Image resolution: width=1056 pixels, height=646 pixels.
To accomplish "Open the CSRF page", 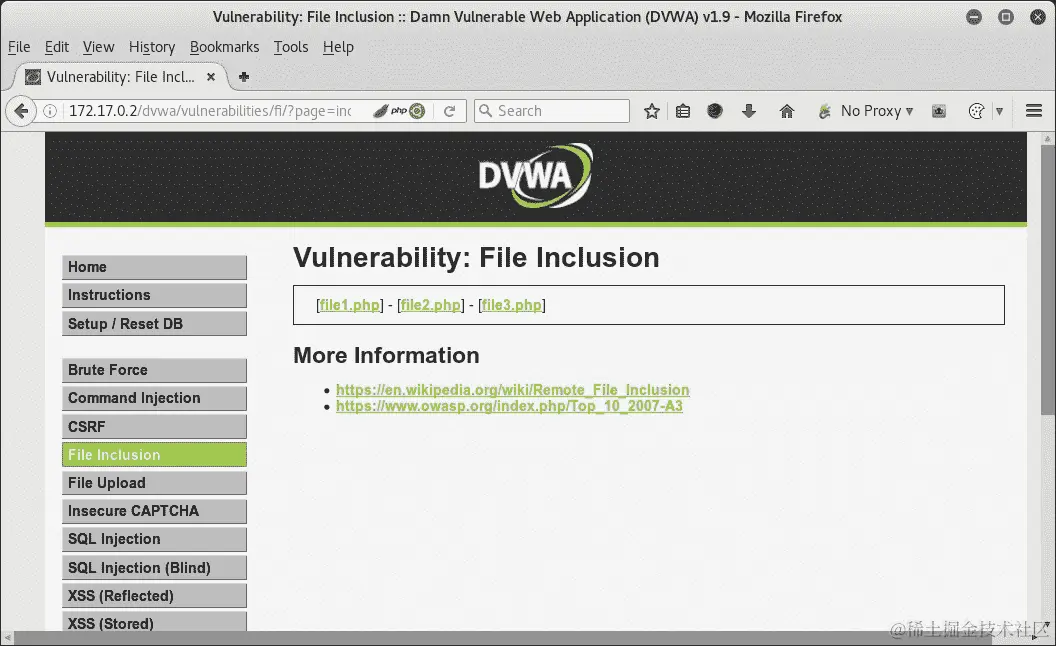I will (154, 426).
